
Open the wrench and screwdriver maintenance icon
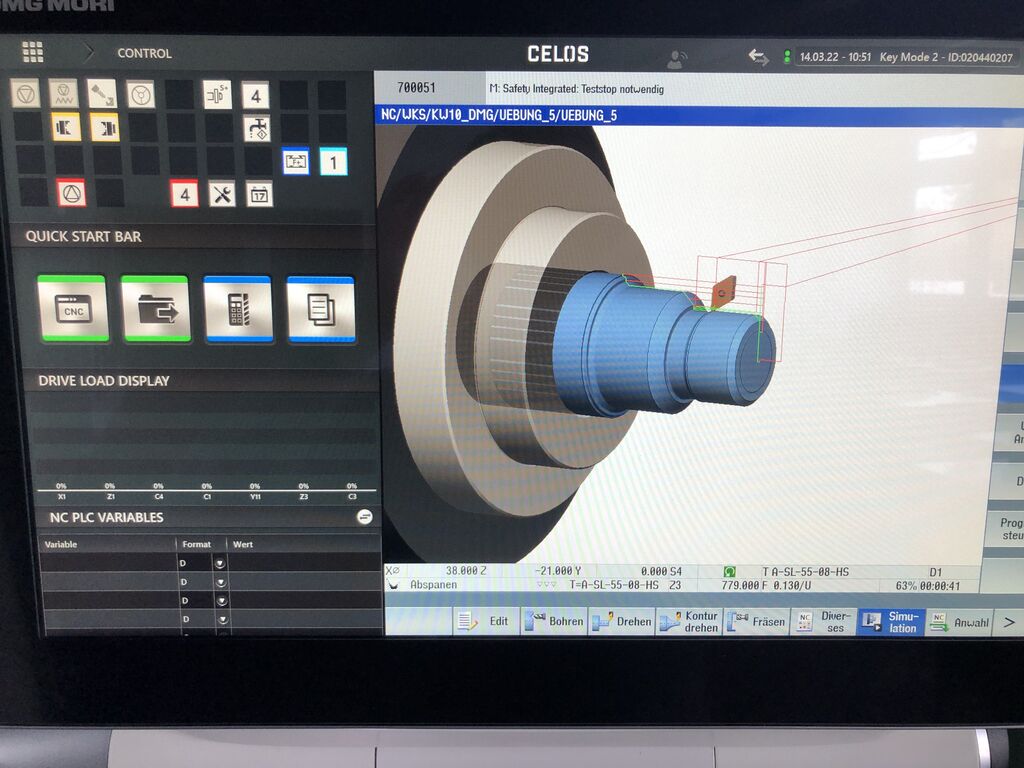[x=222, y=194]
